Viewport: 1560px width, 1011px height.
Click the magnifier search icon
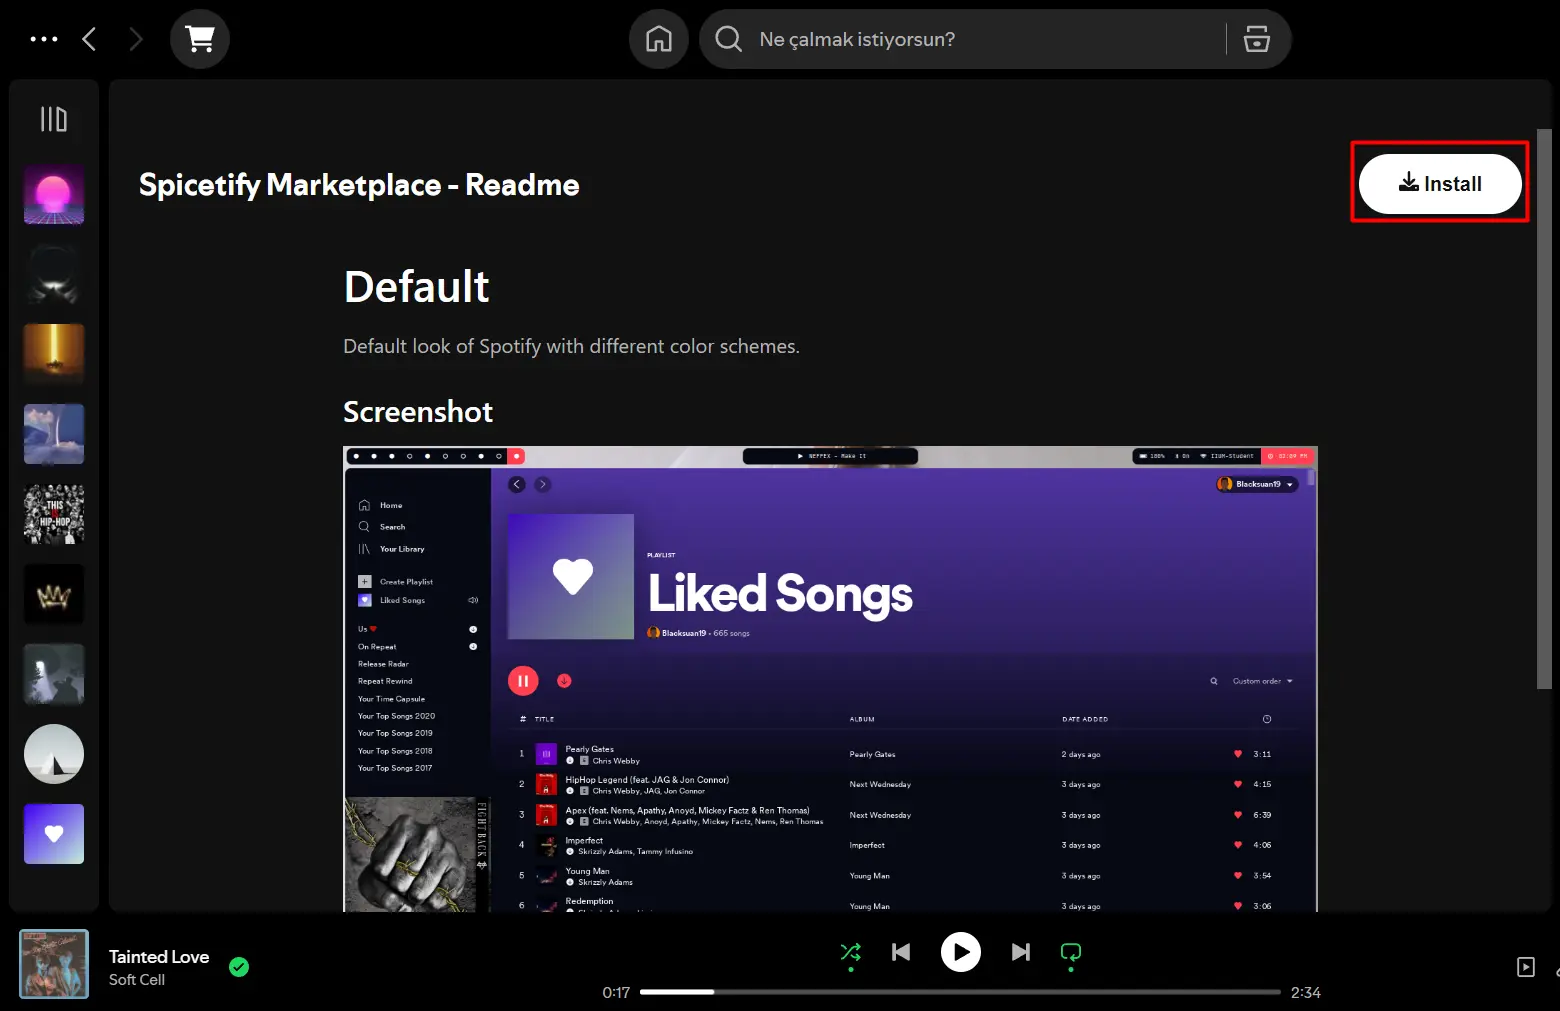729,39
